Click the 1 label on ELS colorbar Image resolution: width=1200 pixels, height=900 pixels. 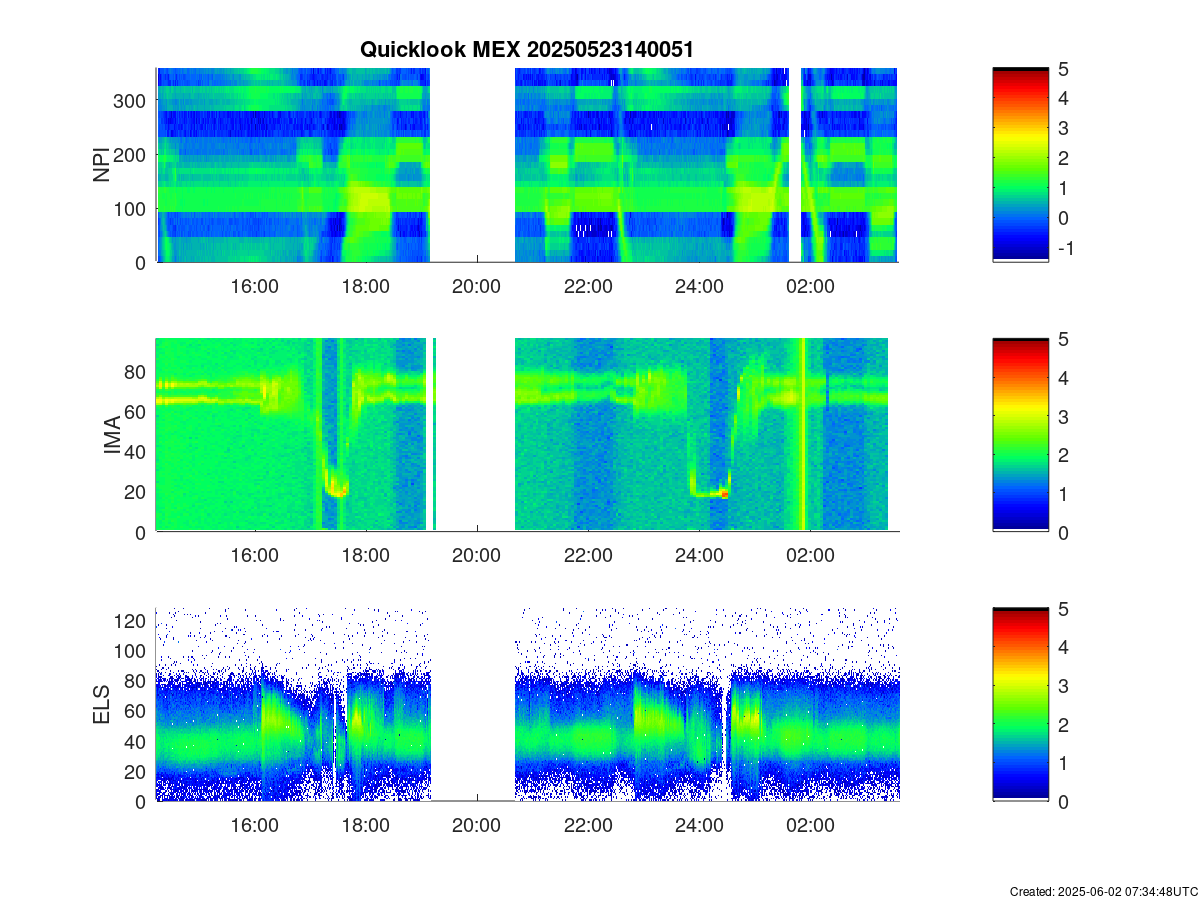point(1064,763)
